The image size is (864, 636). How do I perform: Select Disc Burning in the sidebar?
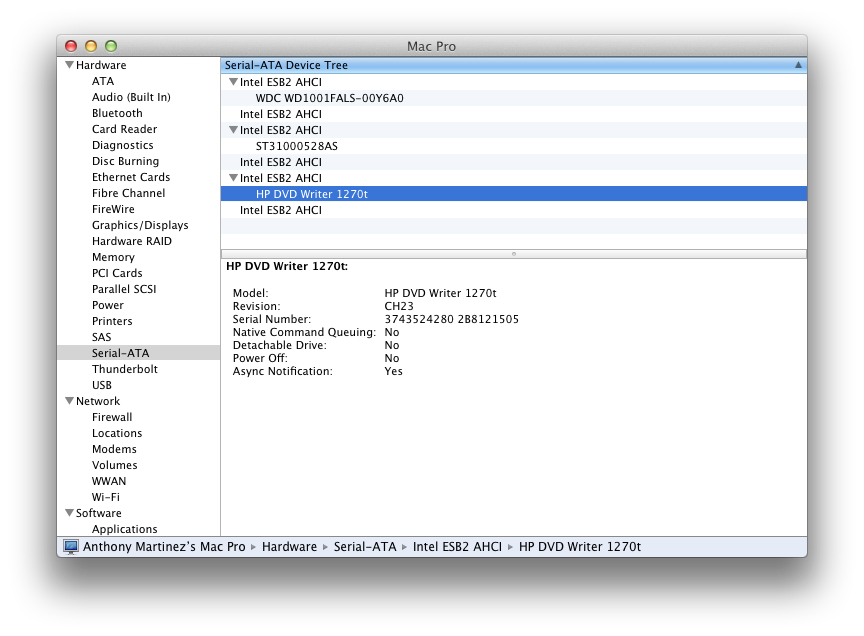125,161
